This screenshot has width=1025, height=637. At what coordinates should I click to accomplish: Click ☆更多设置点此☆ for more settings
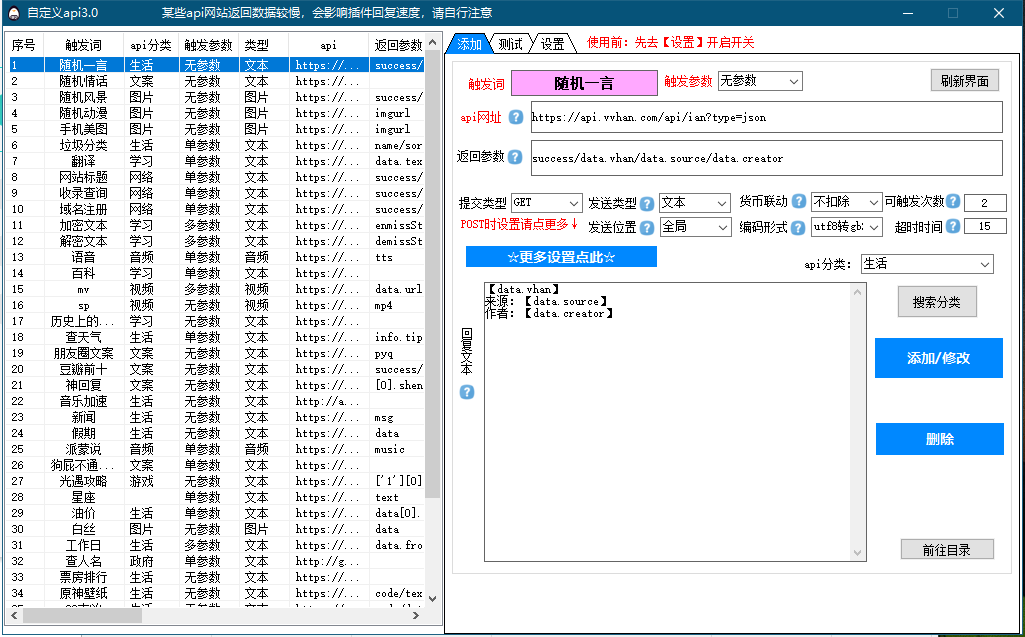[560, 256]
